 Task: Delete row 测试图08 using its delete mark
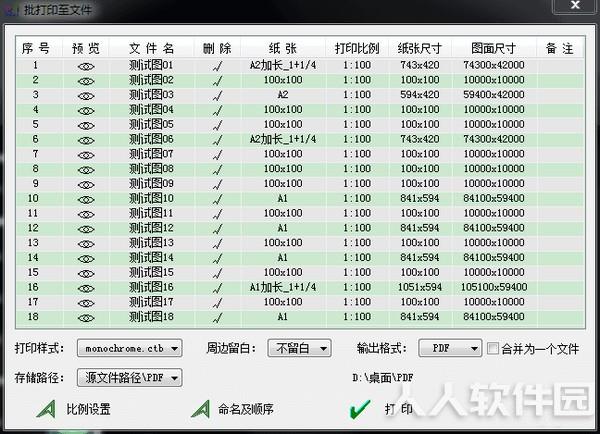point(217,170)
